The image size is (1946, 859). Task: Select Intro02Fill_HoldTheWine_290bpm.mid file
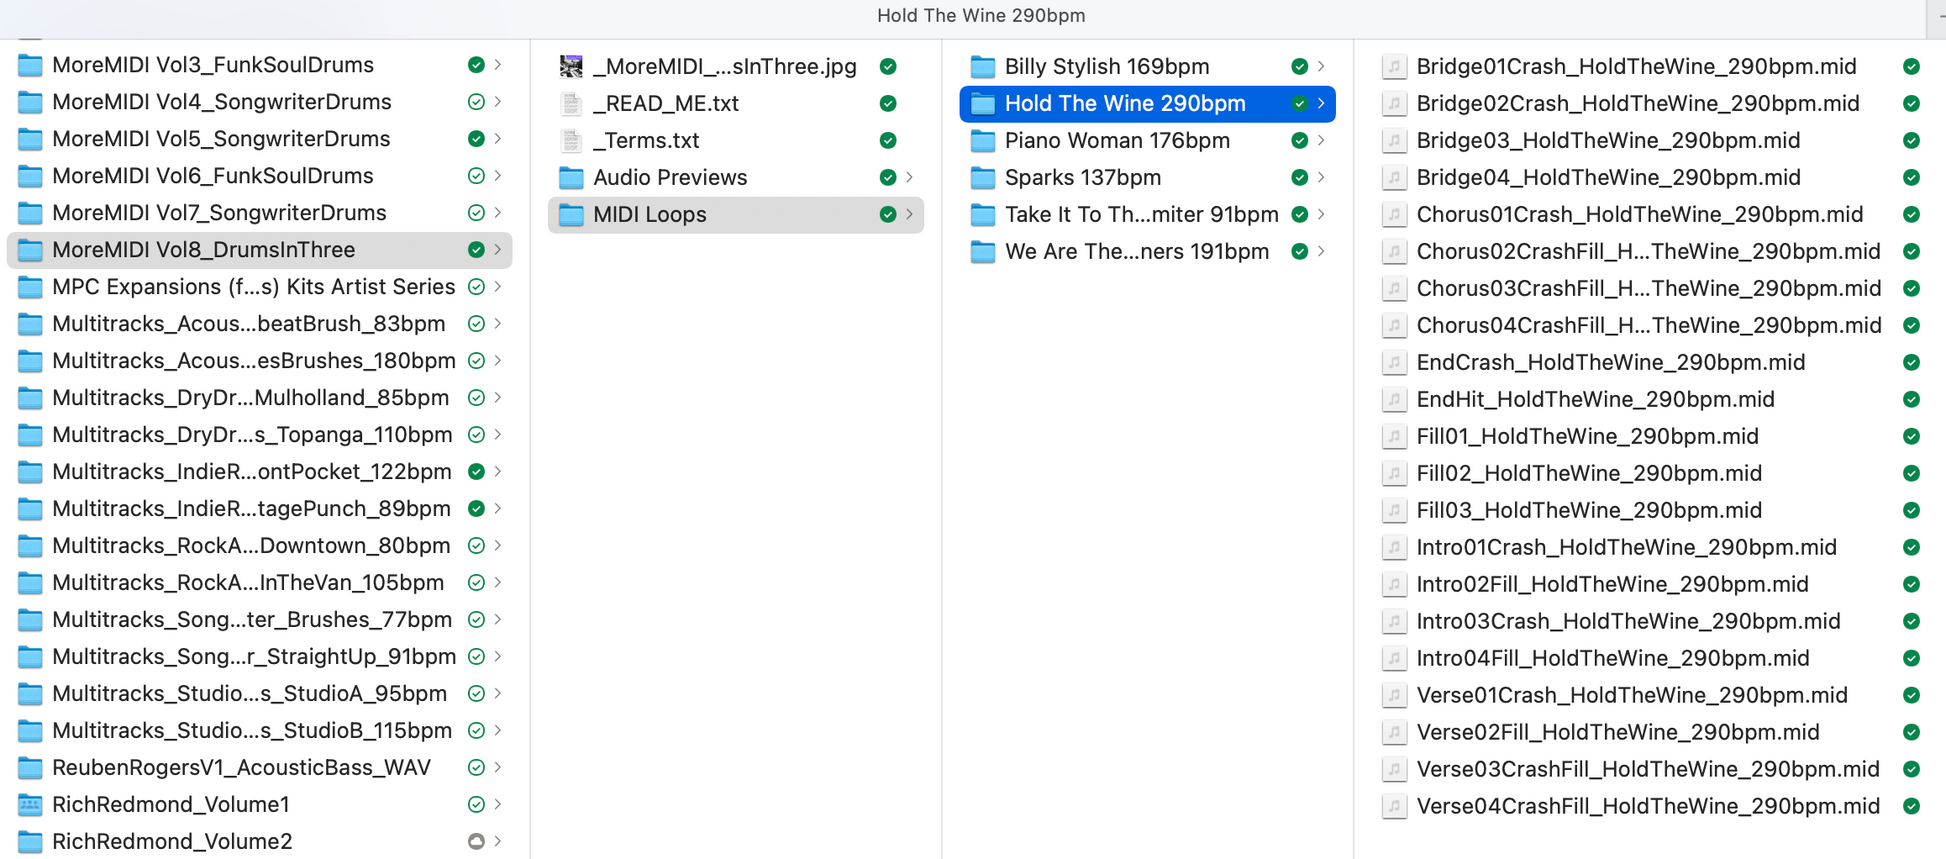1611,584
